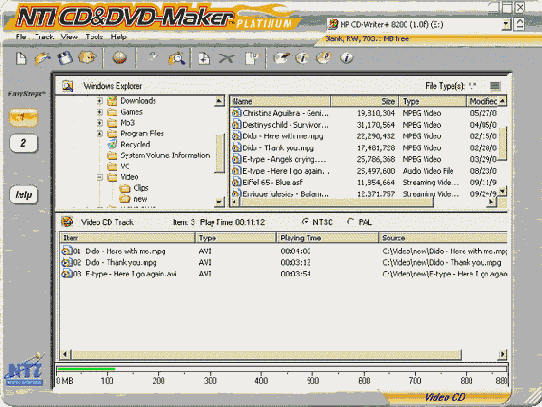Click the Add file toolbar icon
The width and height of the screenshot is (542, 407).
coord(204,58)
